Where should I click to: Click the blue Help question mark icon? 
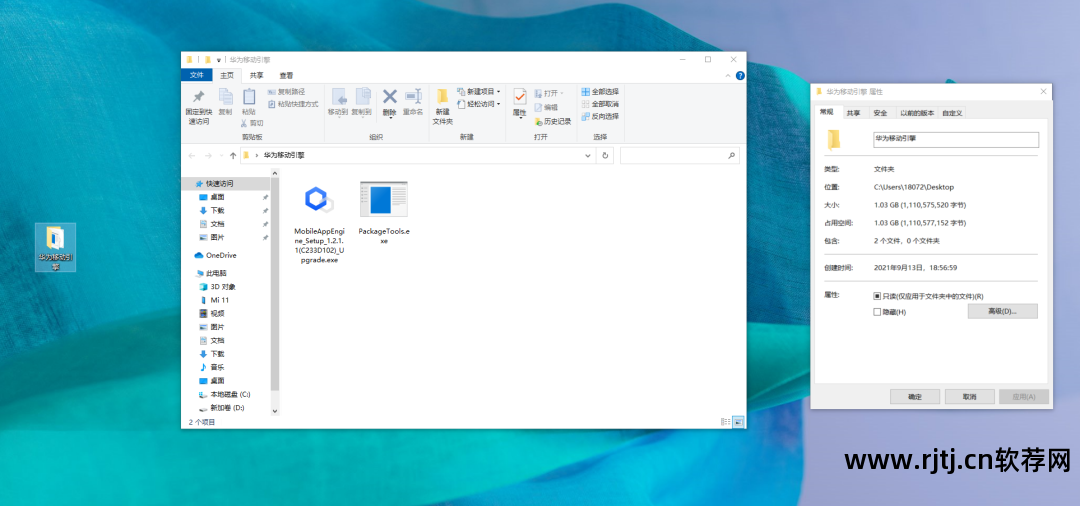(740, 75)
